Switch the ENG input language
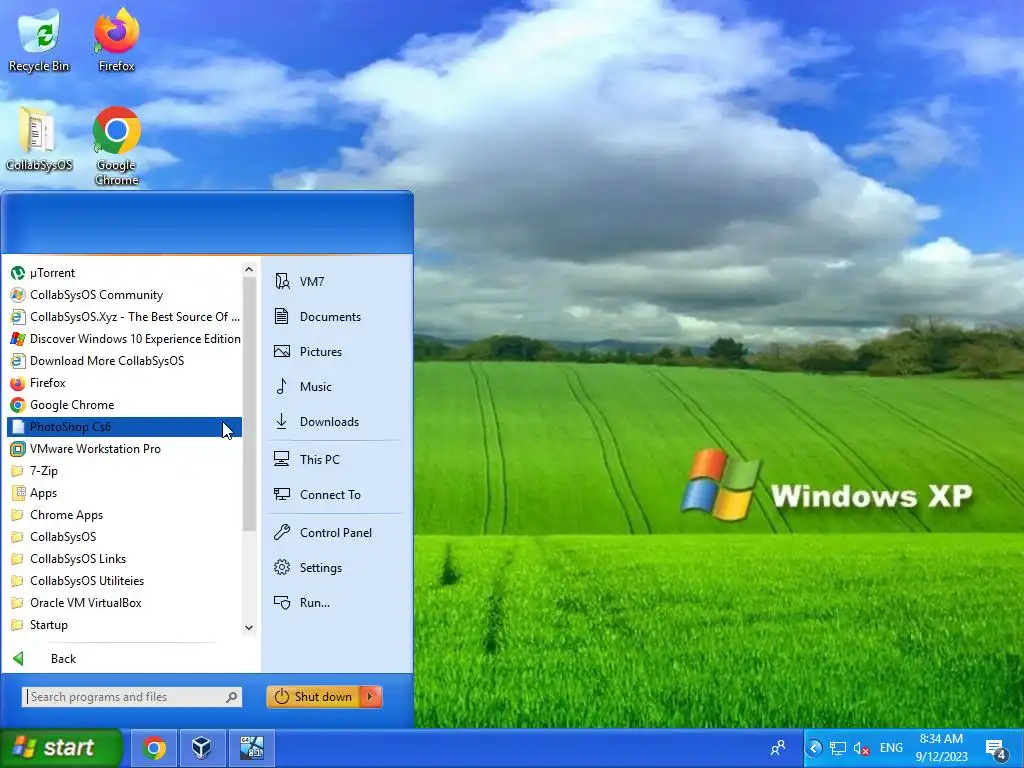The image size is (1024, 768). [891, 748]
